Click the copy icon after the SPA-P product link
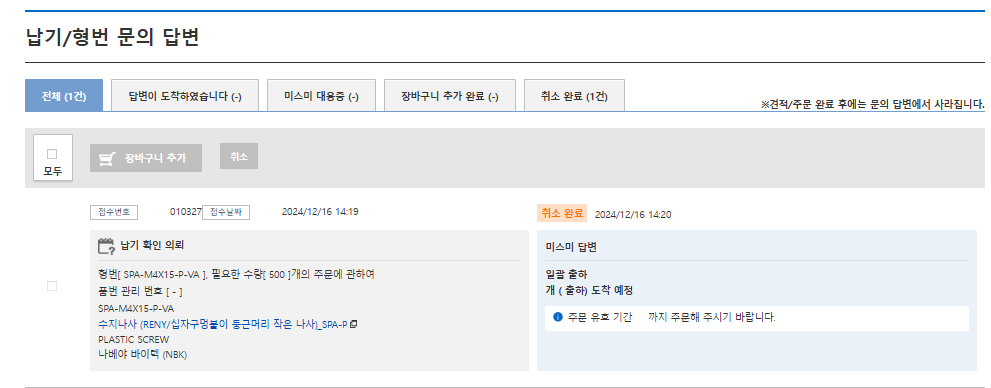This screenshot has height=388, width=991. tap(354, 324)
